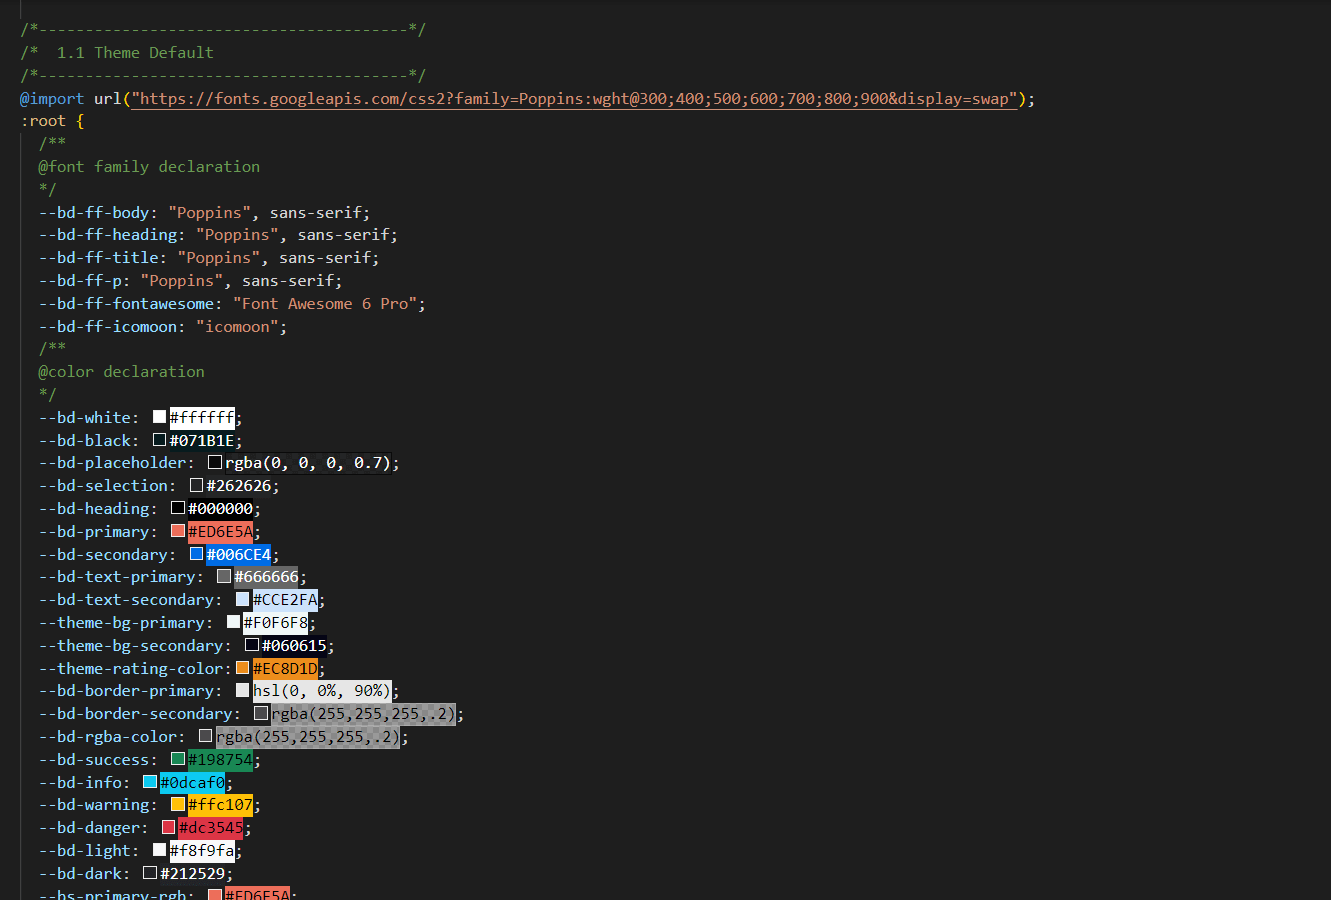This screenshot has height=900, width=1331.
Task: Click the #198754 hex value
Action: [220, 759]
